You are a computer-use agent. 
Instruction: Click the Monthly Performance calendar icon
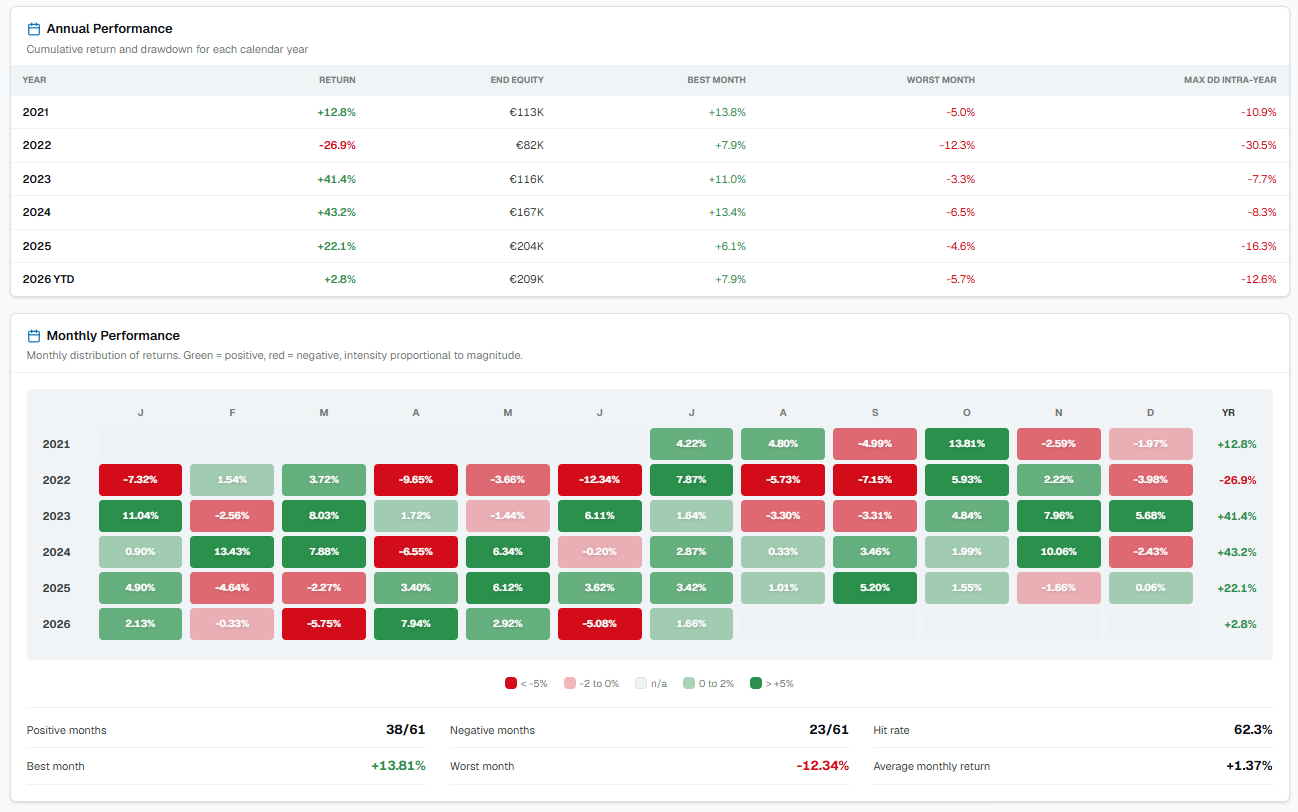pos(34,336)
